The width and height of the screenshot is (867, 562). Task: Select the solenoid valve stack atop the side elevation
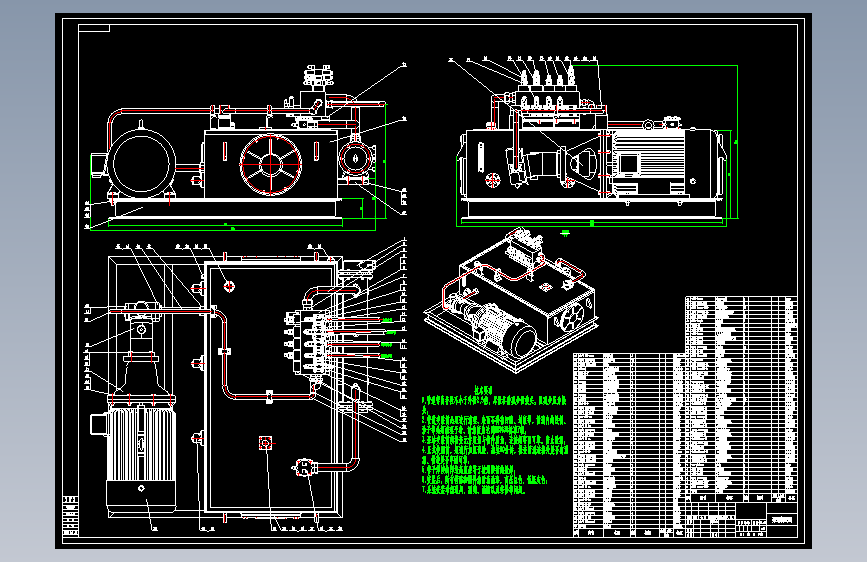click(x=546, y=86)
